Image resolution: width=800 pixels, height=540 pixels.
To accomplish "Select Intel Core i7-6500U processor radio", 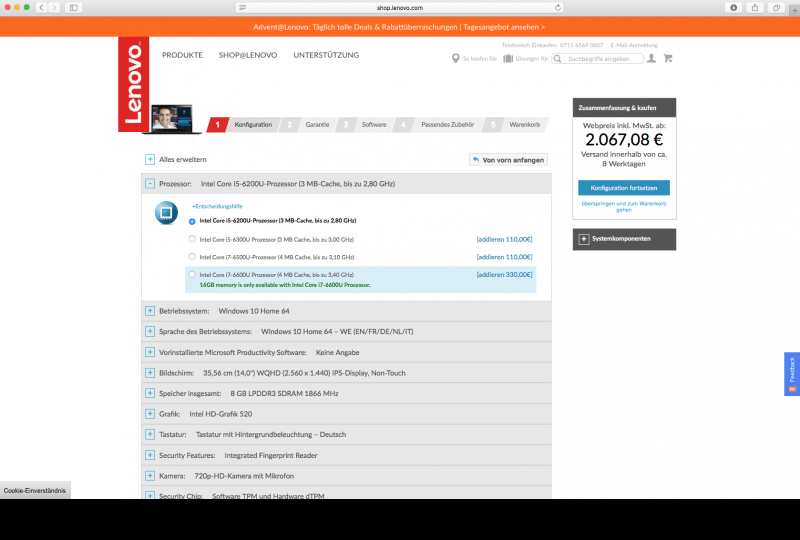I will click(192, 257).
